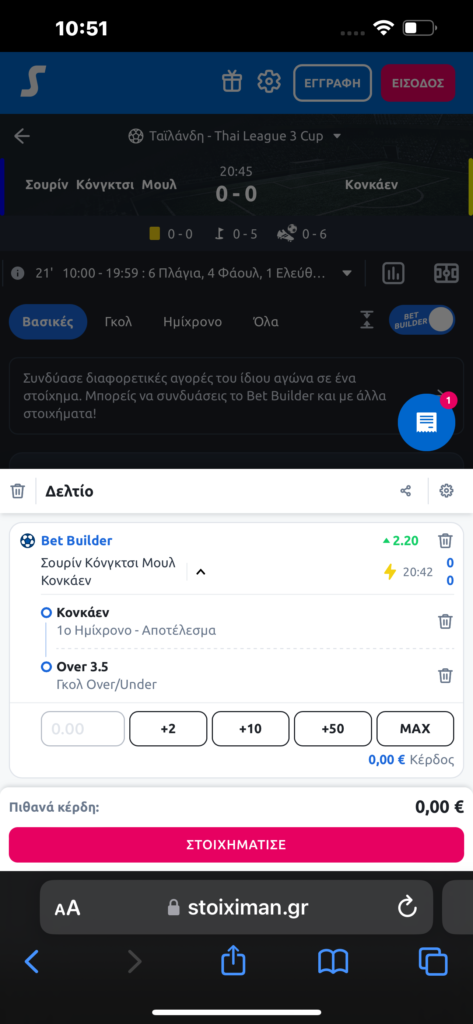
Task: Remove the Κονκάεν selection trash icon
Action: click(x=445, y=621)
